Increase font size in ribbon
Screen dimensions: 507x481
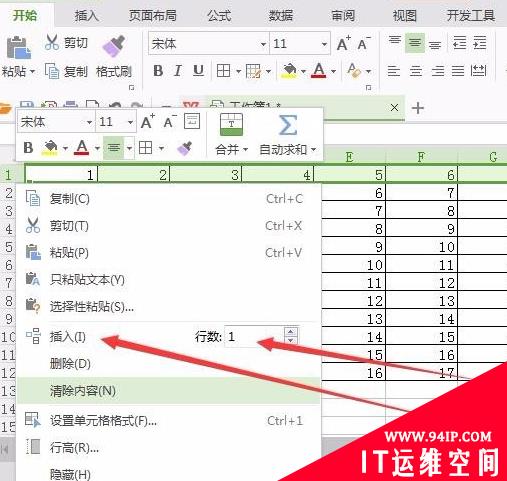point(344,43)
